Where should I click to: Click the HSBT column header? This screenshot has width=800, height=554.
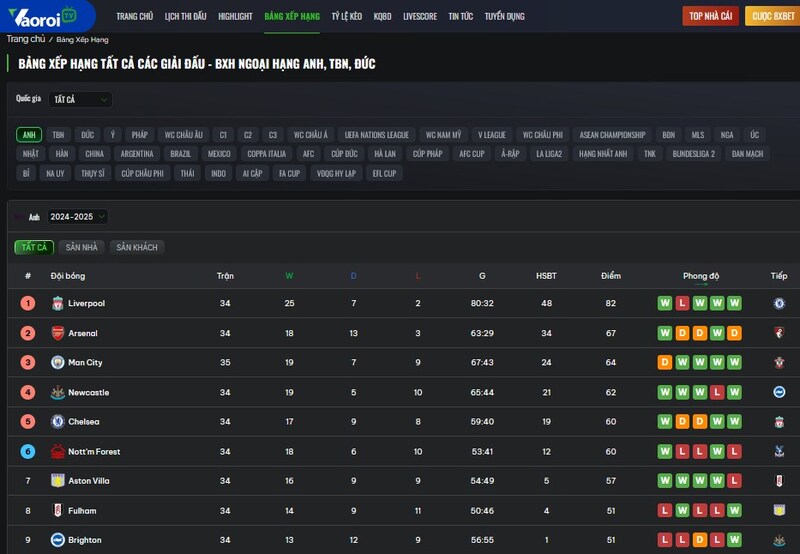[546, 276]
